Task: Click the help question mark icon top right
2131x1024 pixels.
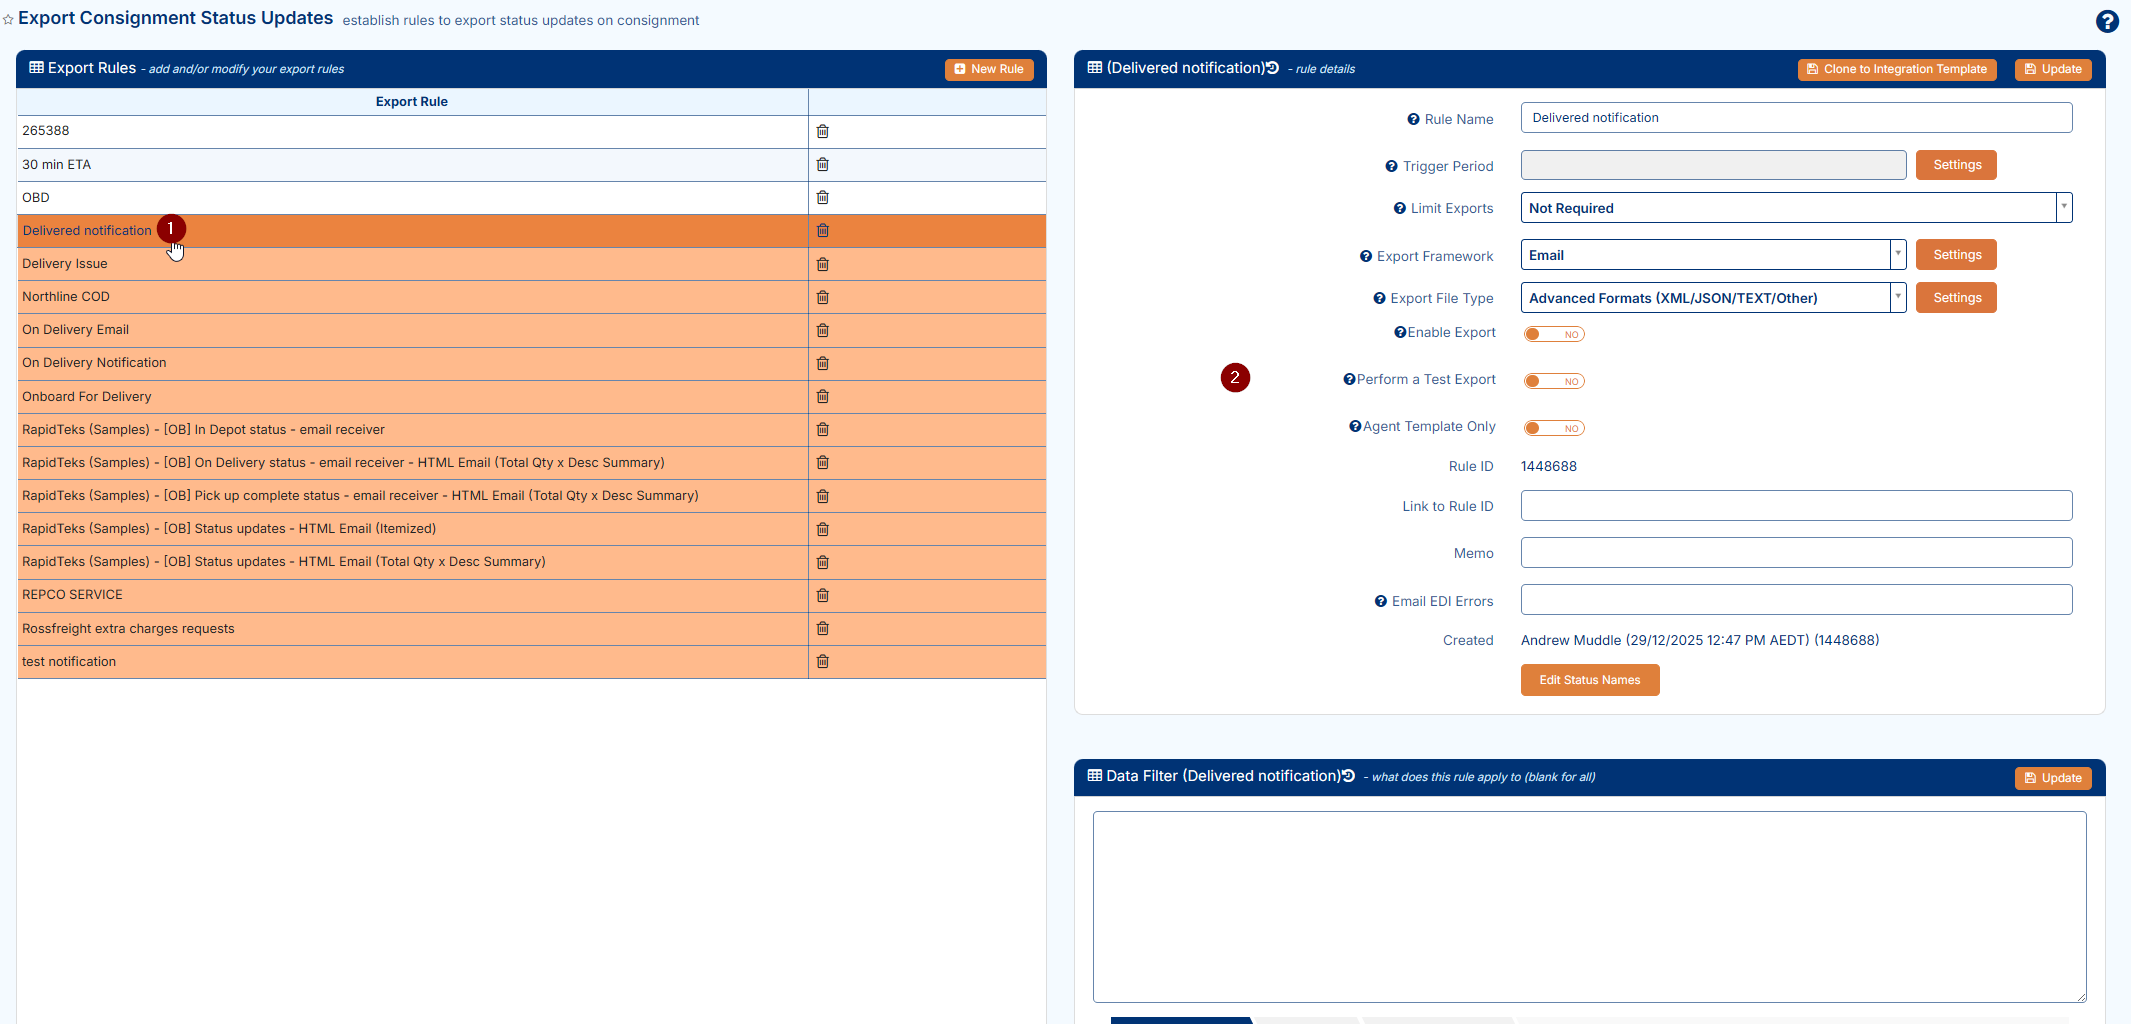Action: (2106, 21)
